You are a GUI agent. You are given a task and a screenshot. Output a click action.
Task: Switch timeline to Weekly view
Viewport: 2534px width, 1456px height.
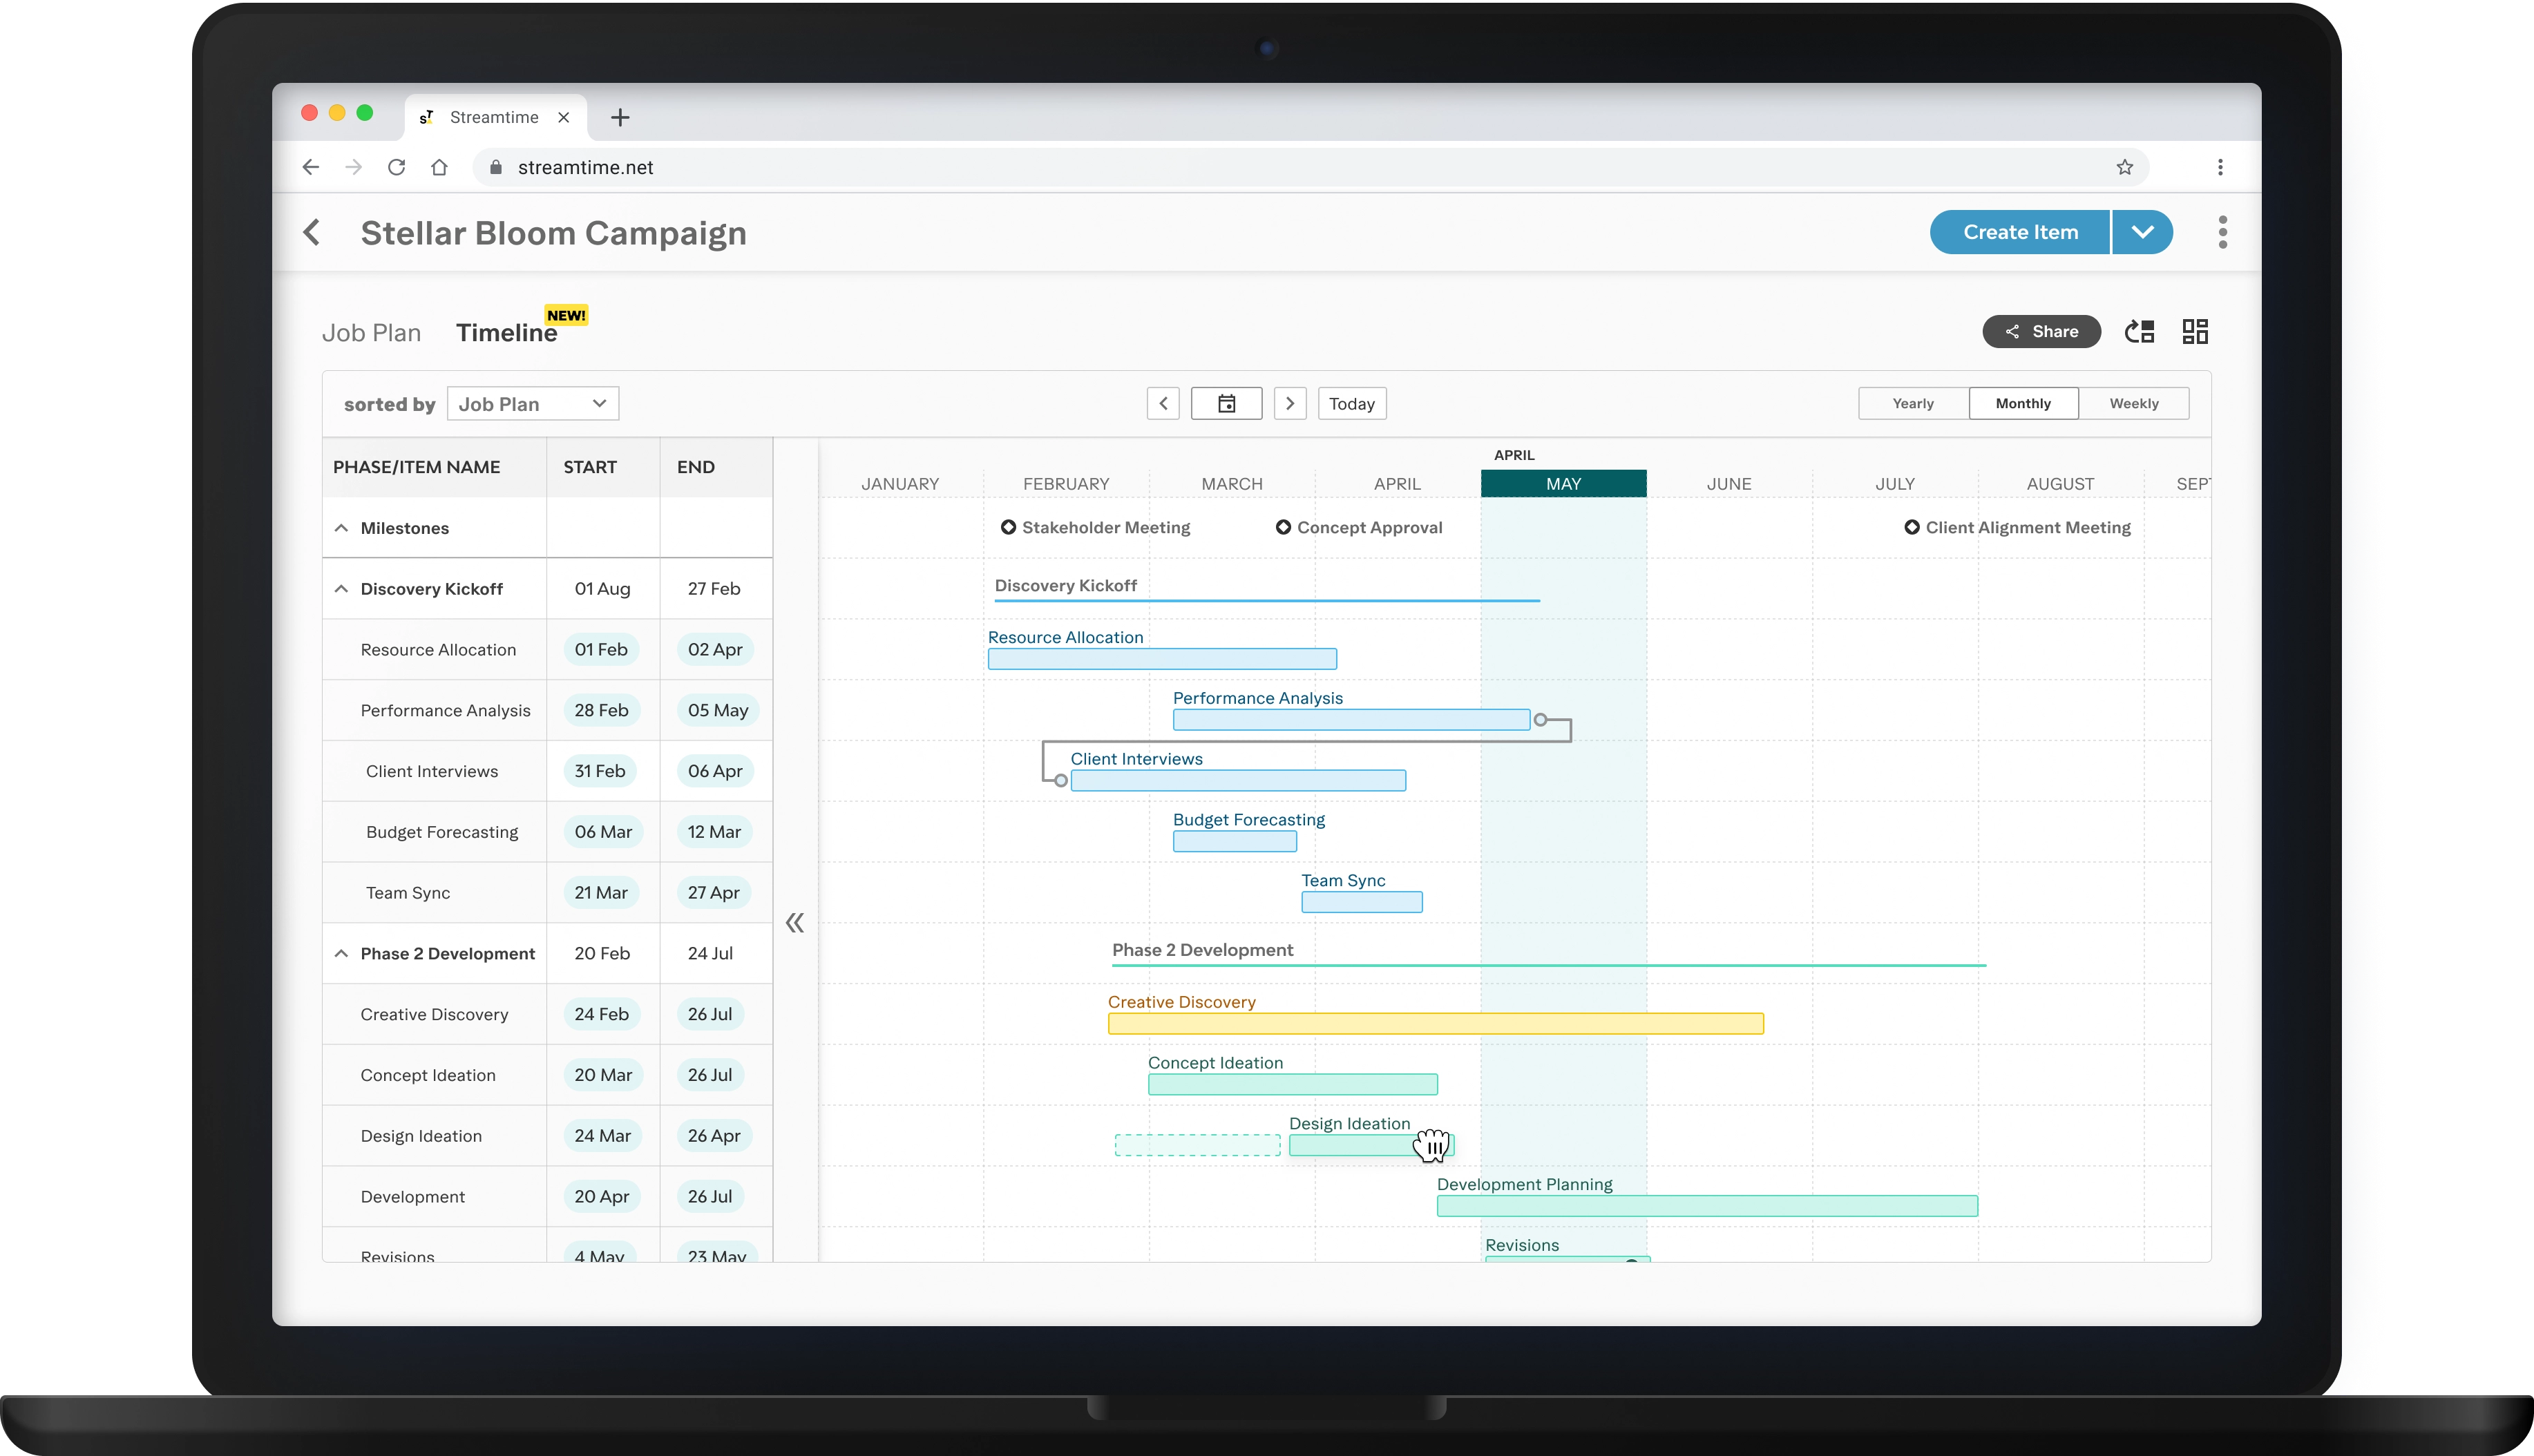pos(2133,404)
